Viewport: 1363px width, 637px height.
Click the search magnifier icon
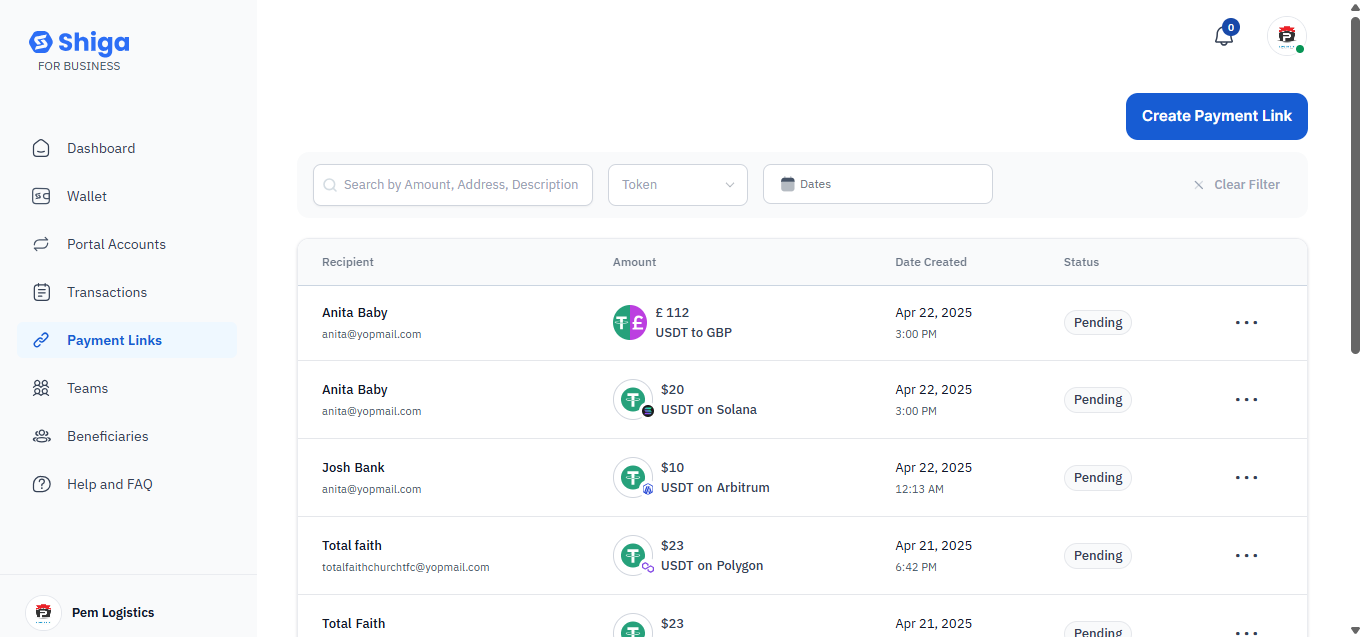[x=330, y=185]
